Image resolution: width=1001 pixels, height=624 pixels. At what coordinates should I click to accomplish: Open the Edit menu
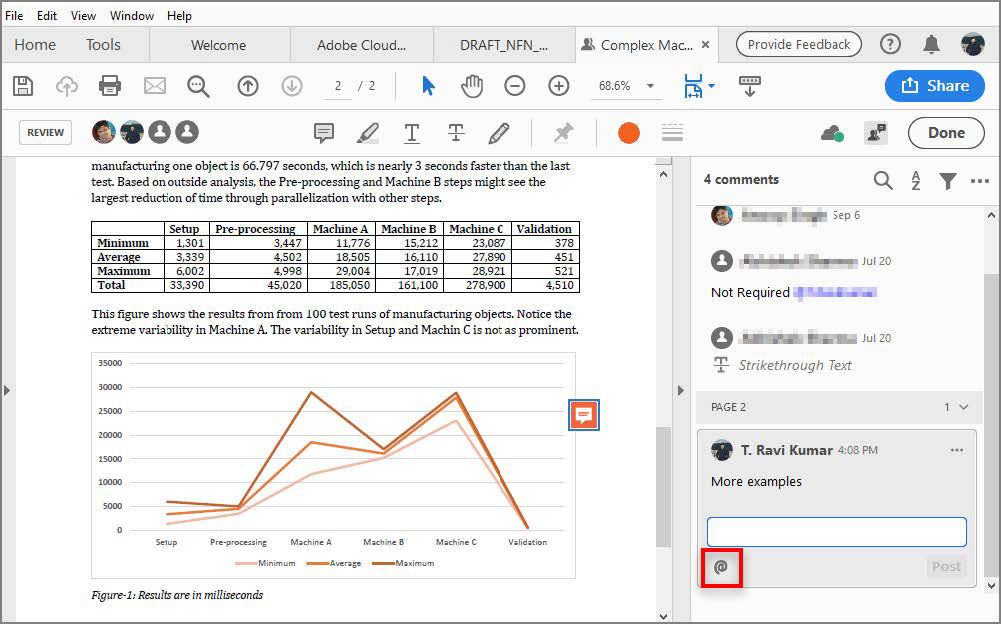click(x=47, y=15)
